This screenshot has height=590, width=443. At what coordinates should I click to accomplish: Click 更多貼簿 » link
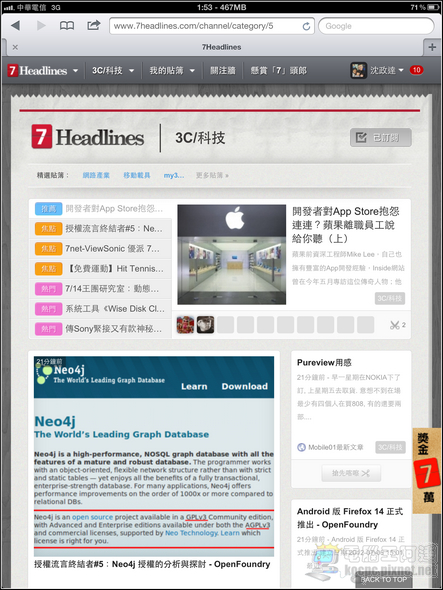point(212,175)
